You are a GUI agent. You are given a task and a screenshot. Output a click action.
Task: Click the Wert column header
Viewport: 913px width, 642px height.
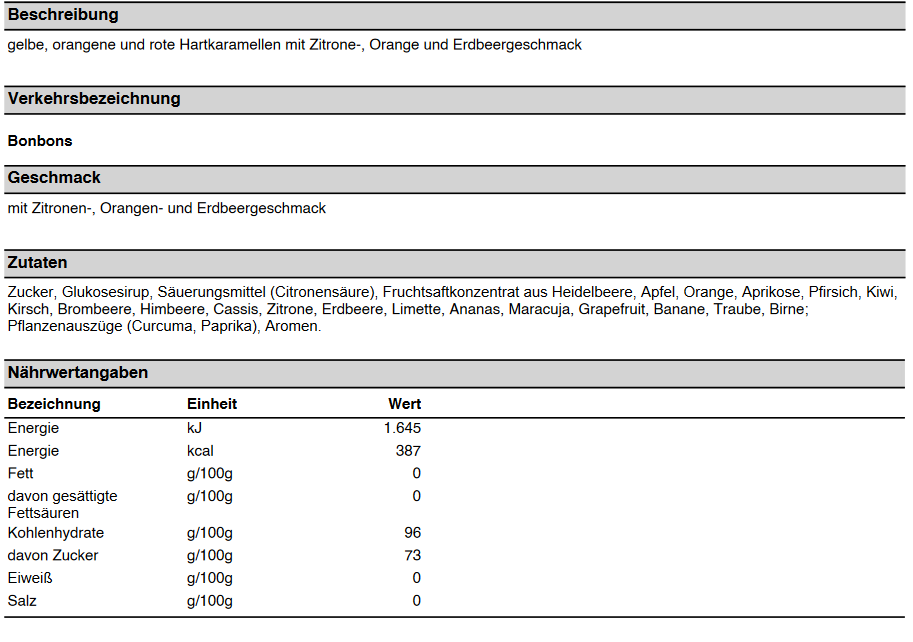pyautogui.click(x=405, y=404)
